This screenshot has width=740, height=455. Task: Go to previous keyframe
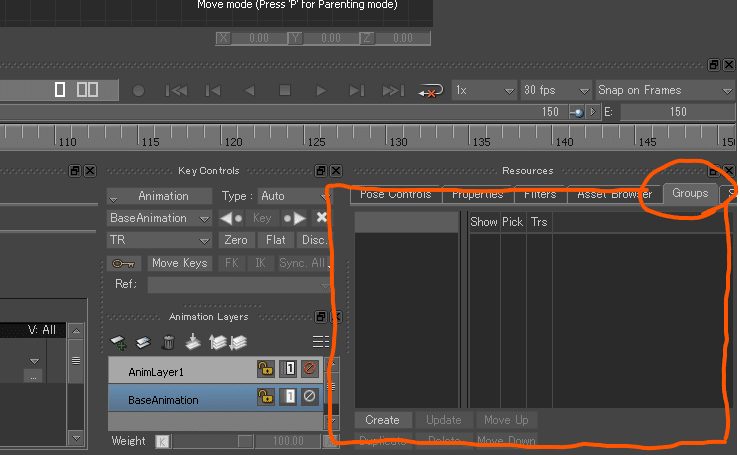(231, 218)
